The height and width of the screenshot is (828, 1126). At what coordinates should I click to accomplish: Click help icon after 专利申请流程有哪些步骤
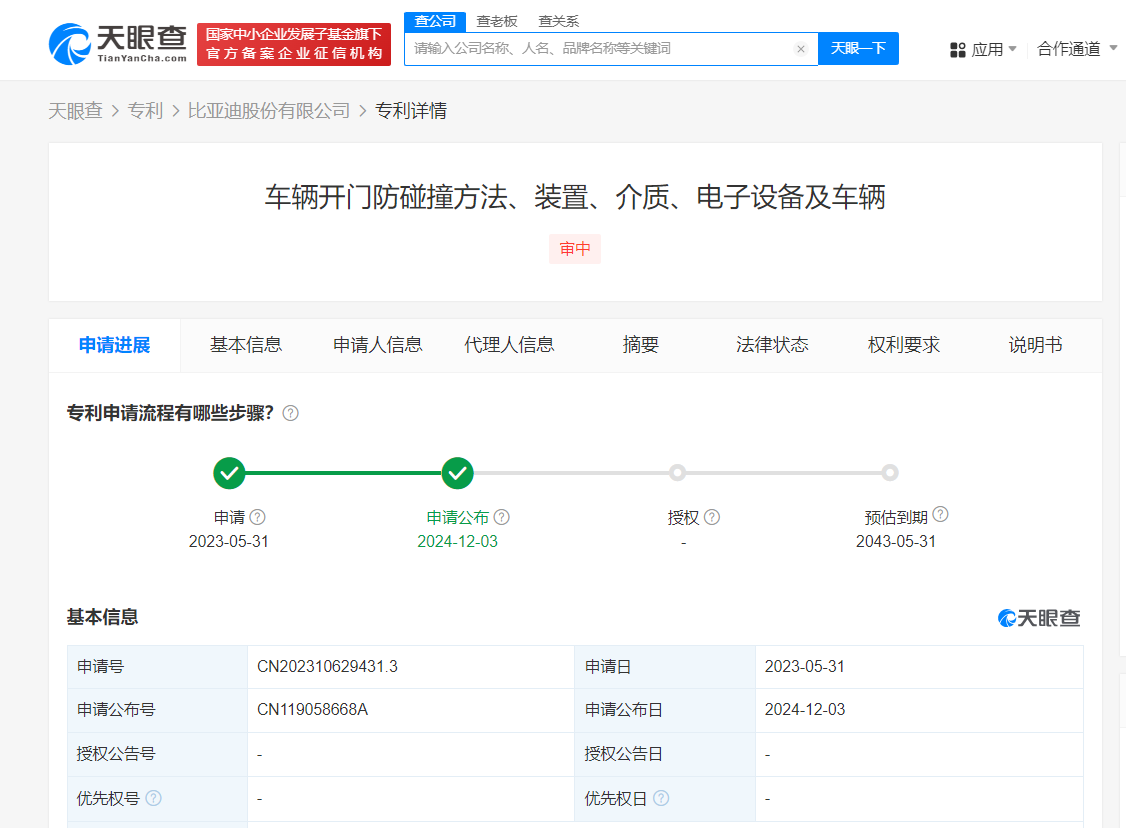point(291,413)
